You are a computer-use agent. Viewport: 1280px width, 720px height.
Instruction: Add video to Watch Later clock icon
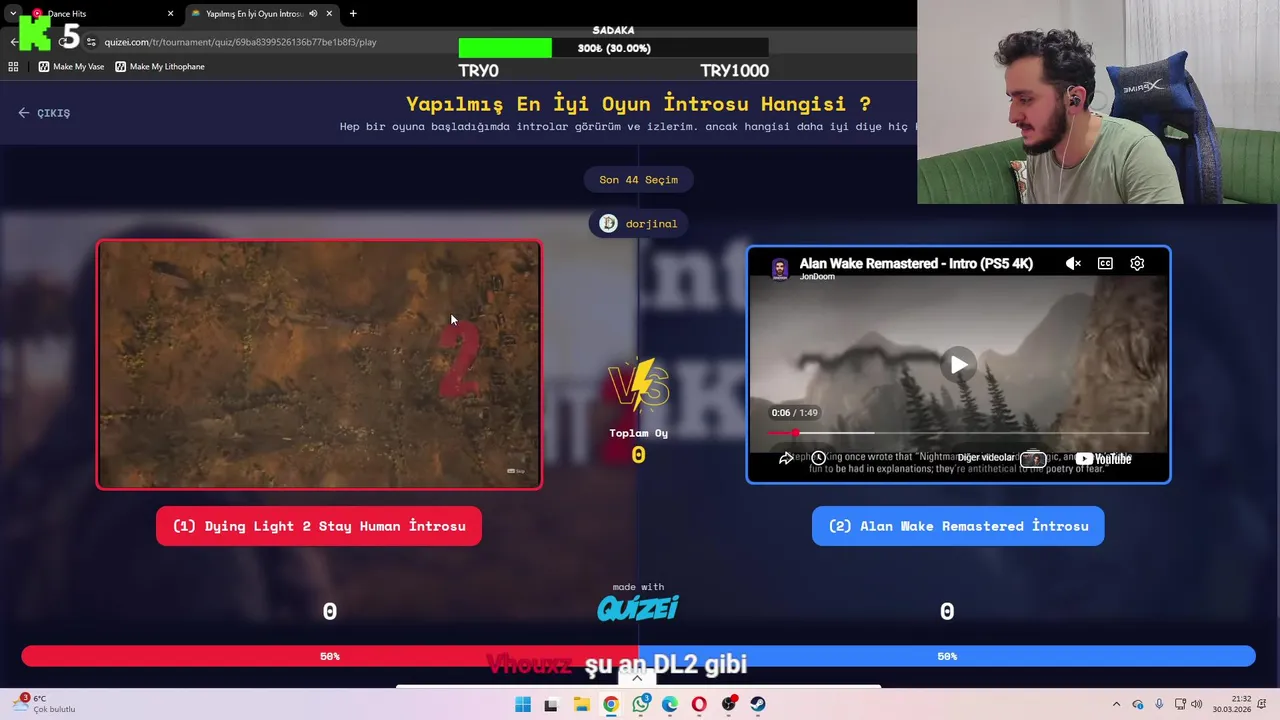(x=818, y=459)
